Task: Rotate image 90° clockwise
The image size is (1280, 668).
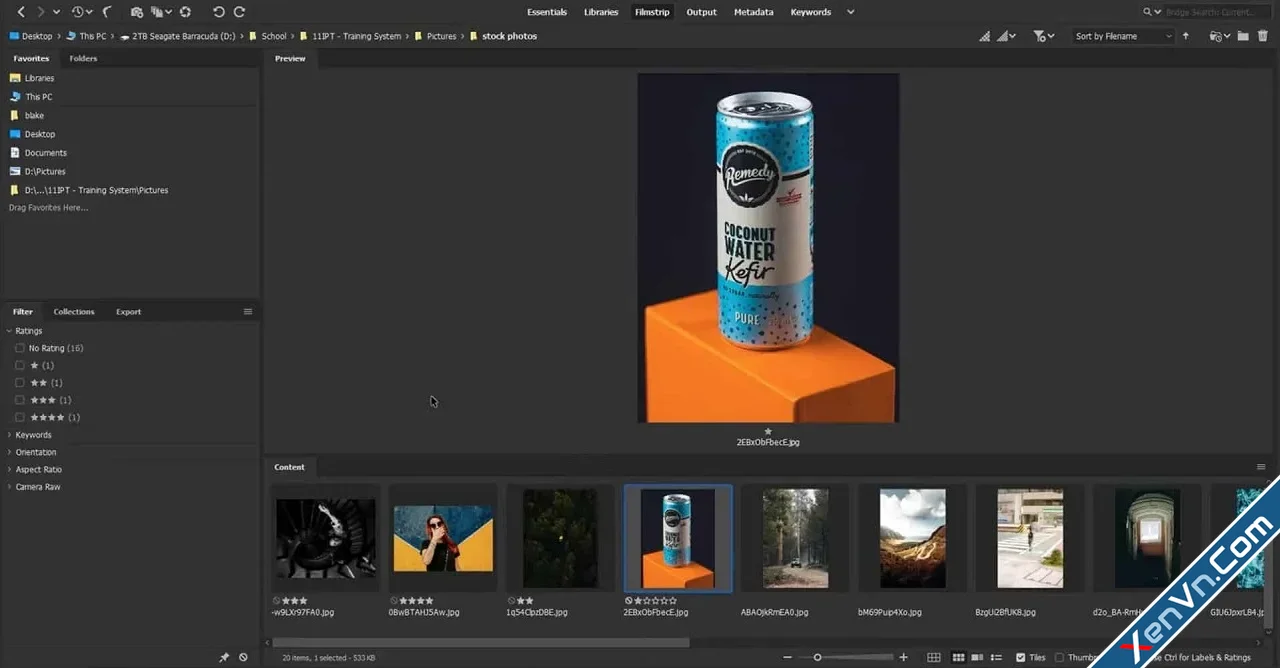Action: tap(239, 12)
